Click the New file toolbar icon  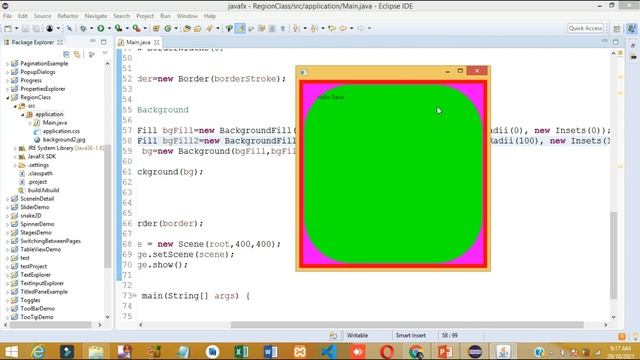coord(8,28)
